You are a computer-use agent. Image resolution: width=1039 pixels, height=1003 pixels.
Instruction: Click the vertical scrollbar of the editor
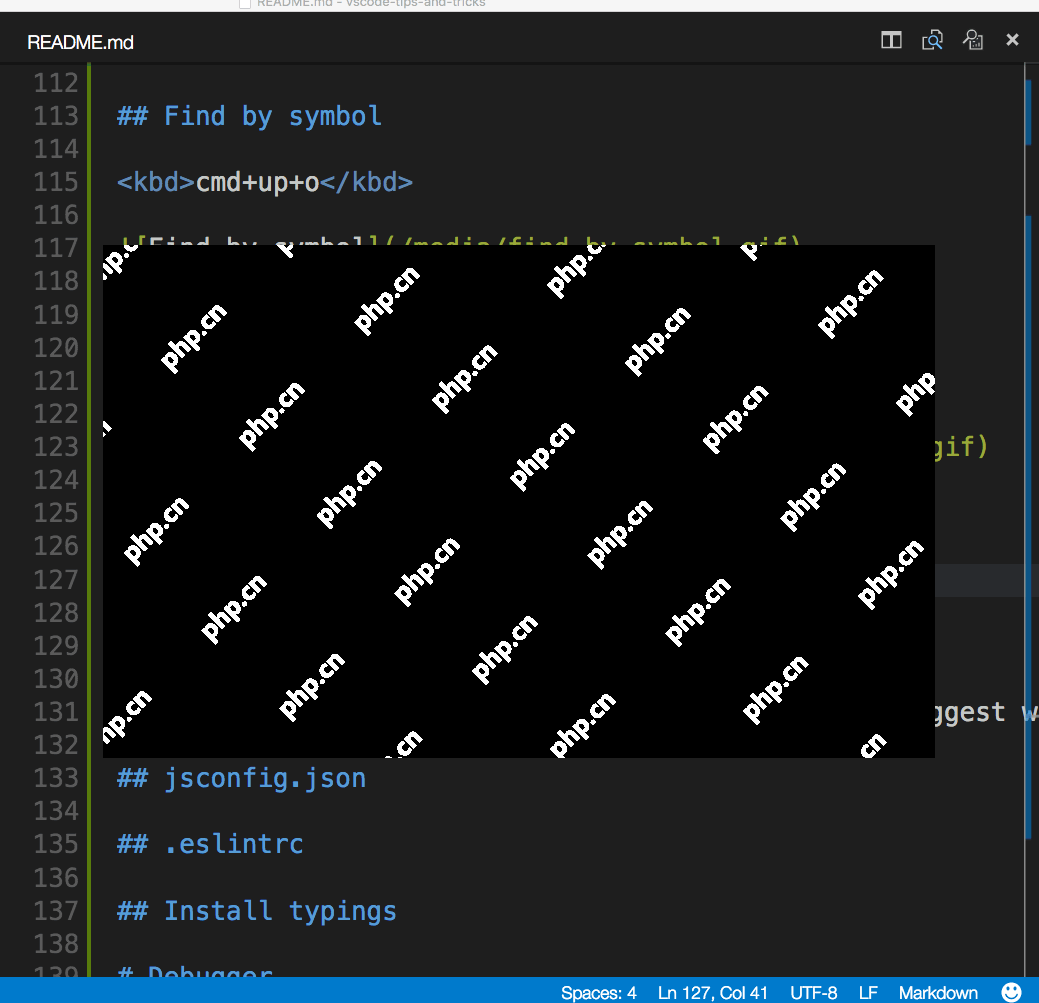pyautogui.click(x=1030, y=519)
